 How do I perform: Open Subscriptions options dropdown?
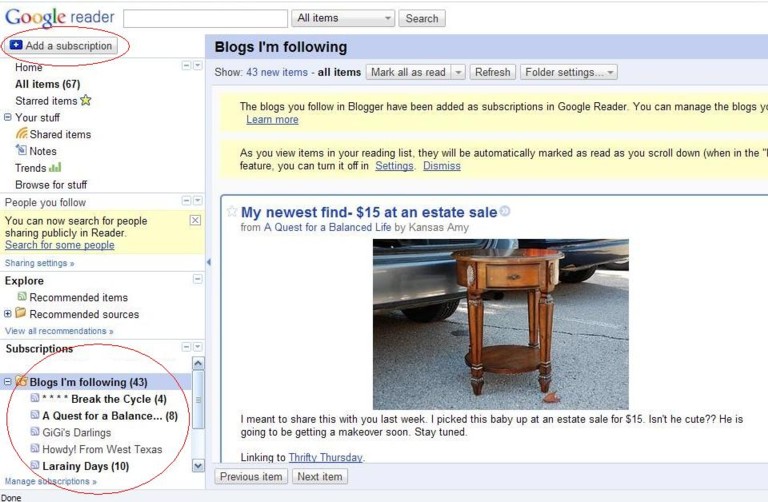(x=197, y=347)
